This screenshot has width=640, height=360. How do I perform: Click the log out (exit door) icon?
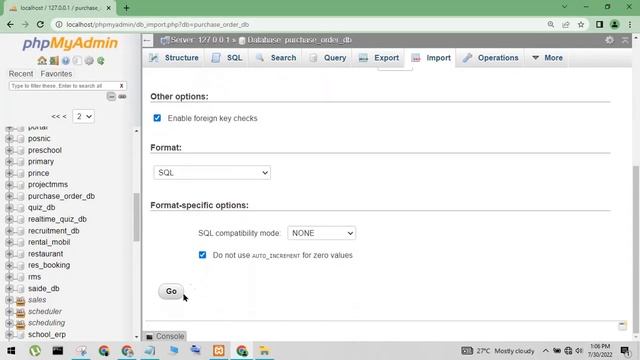pyautogui.click(x=54, y=61)
